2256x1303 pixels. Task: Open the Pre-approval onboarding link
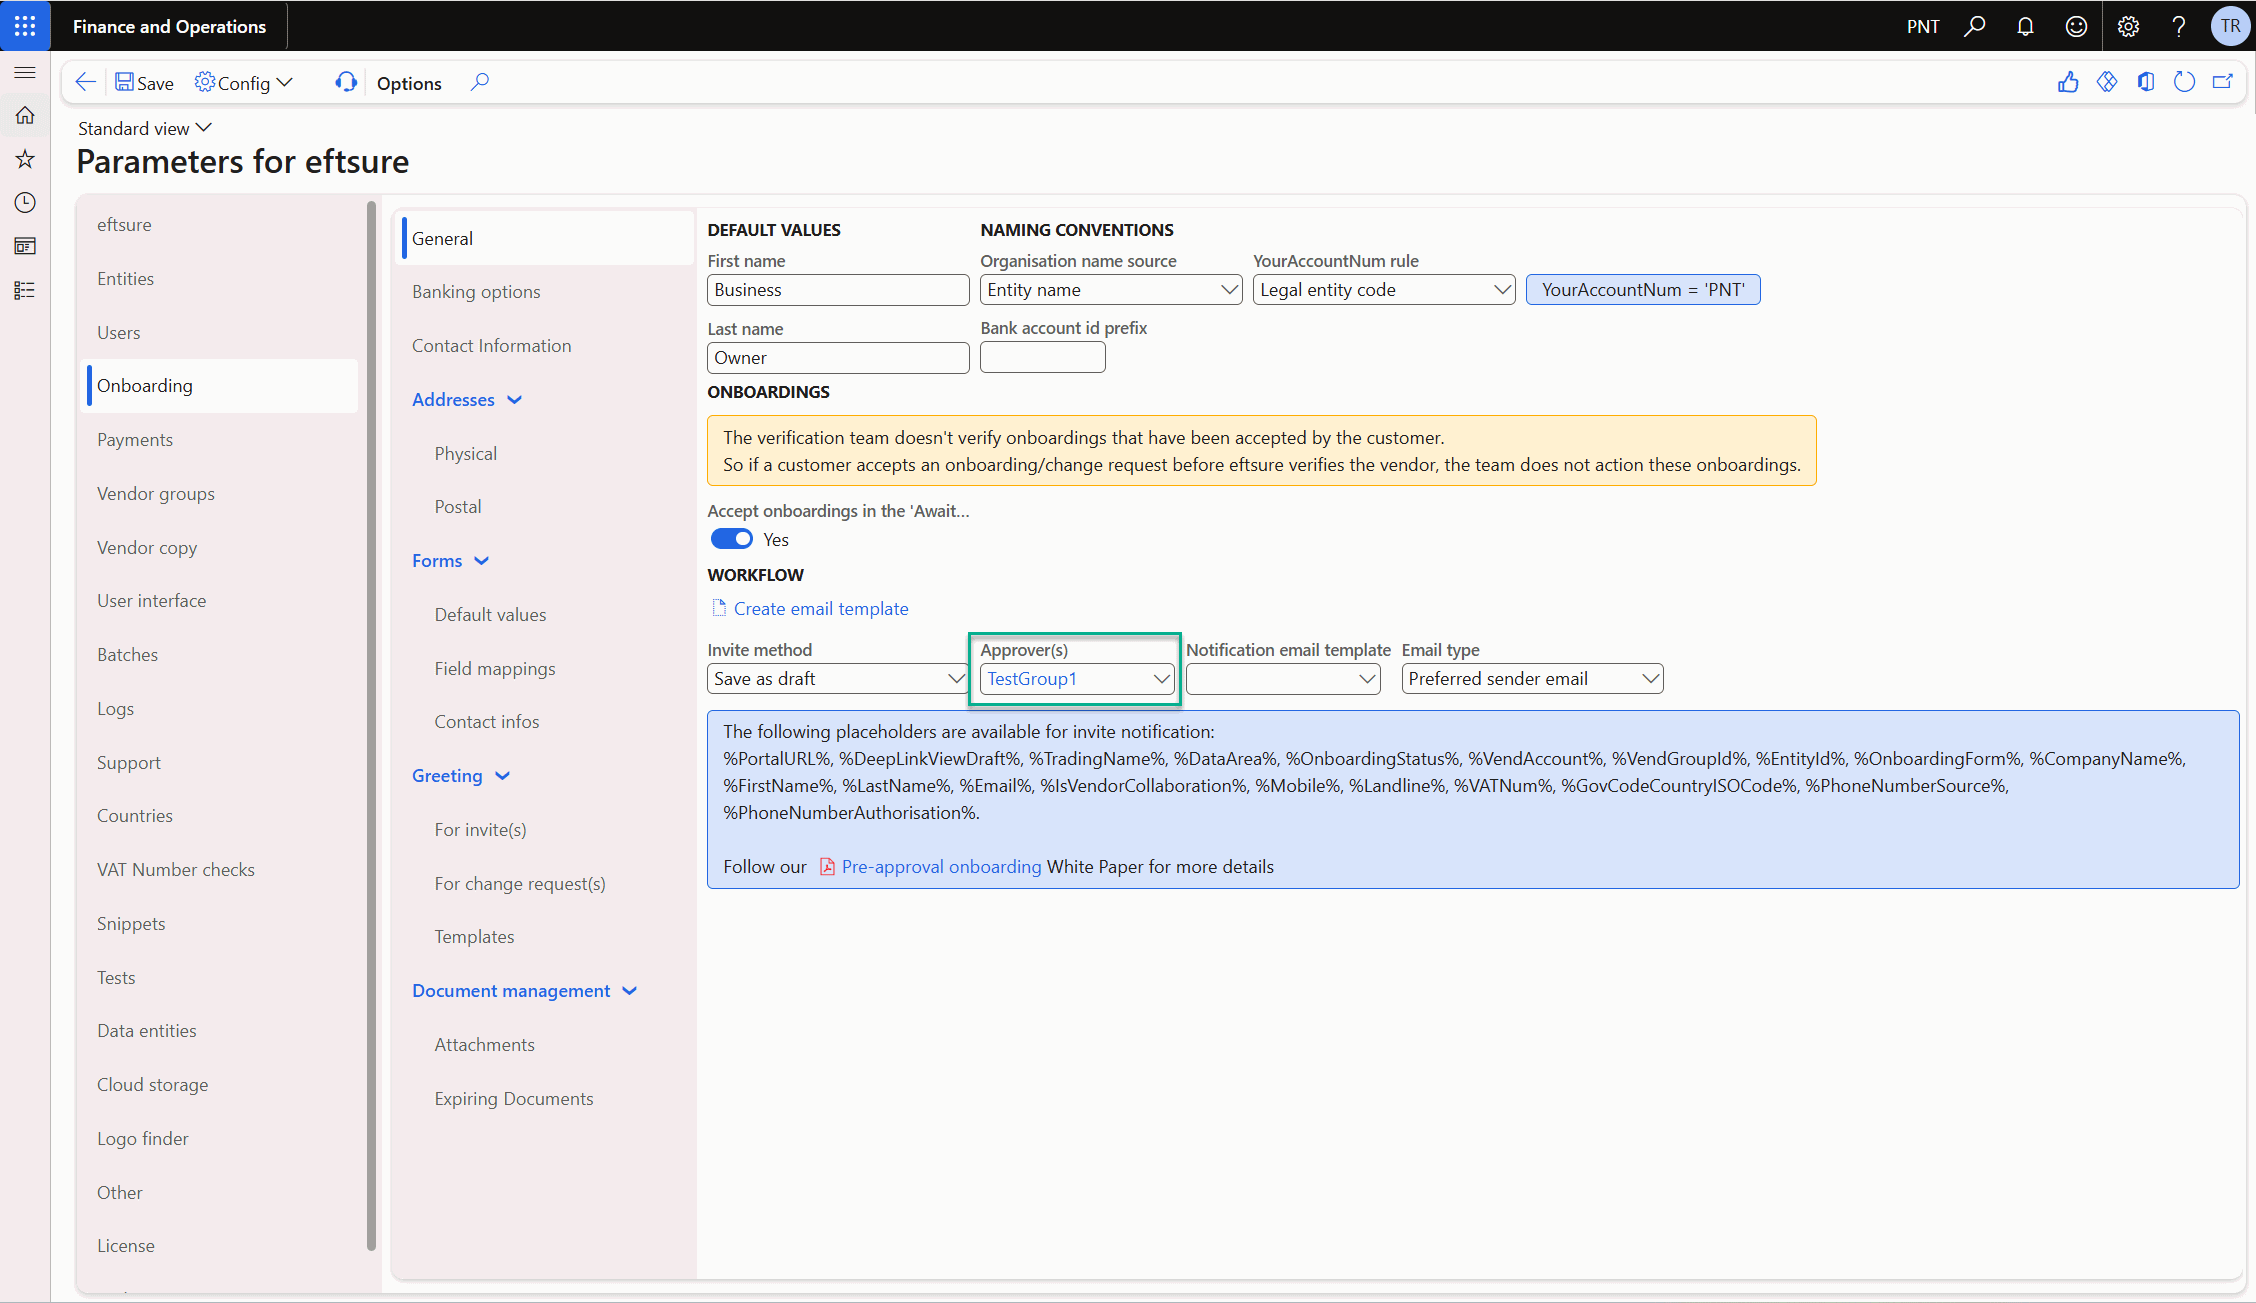click(x=941, y=867)
